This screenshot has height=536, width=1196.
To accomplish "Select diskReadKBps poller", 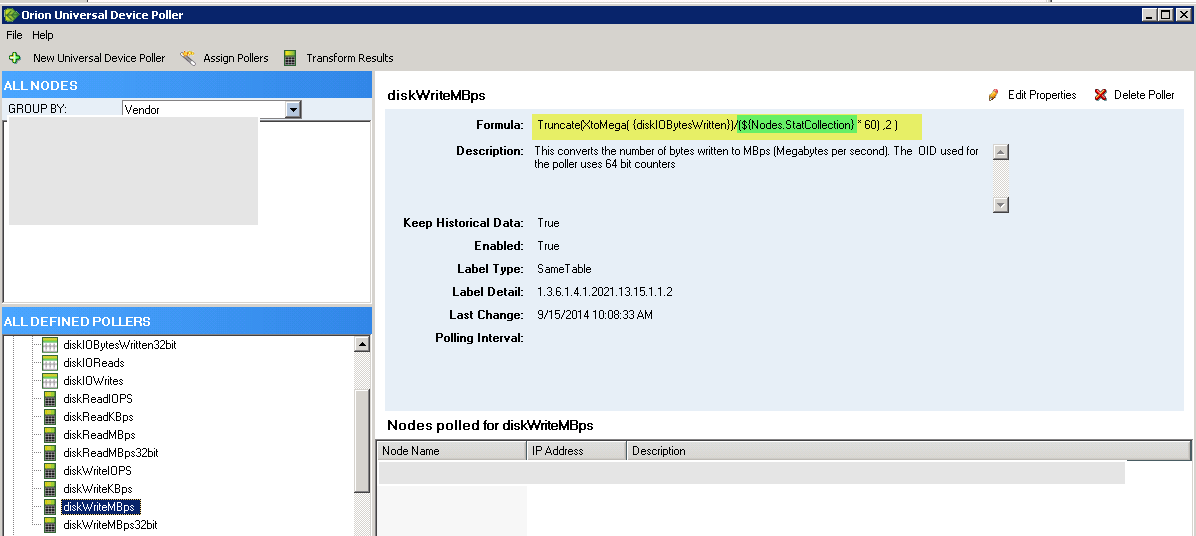I will 98,417.
